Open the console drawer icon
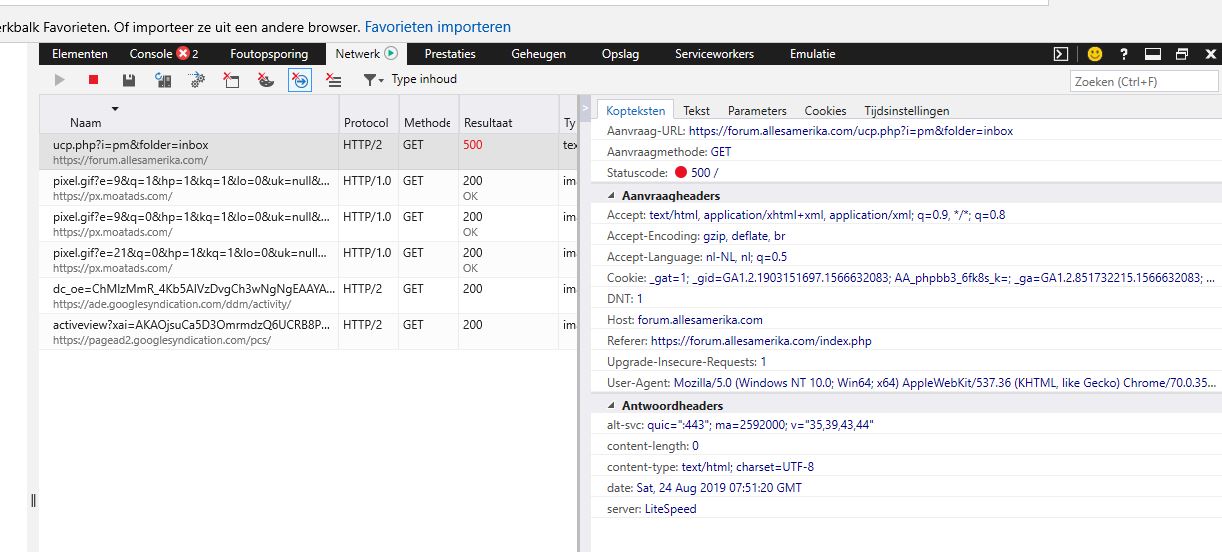This screenshot has width=1222, height=552. 1061,54
